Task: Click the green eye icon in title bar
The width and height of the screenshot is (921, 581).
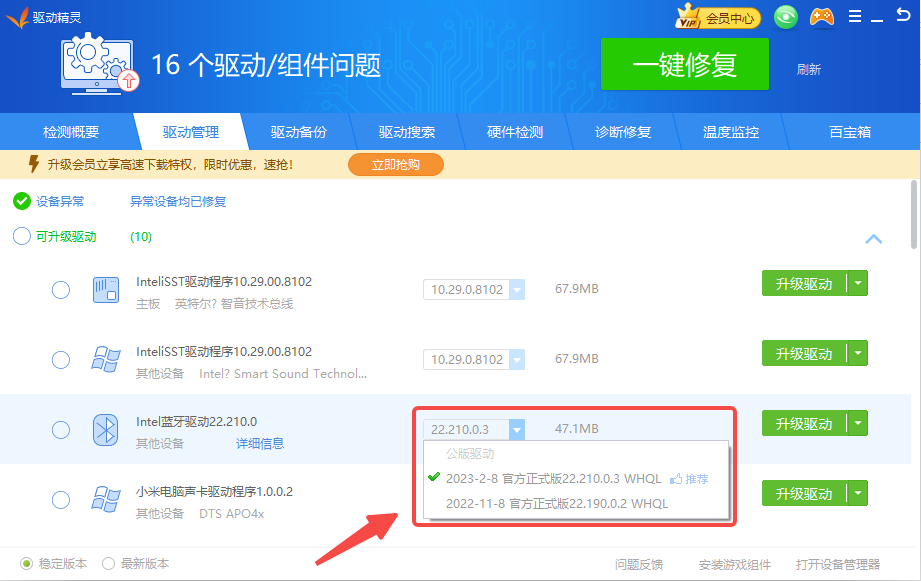Action: click(x=787, y=17)
